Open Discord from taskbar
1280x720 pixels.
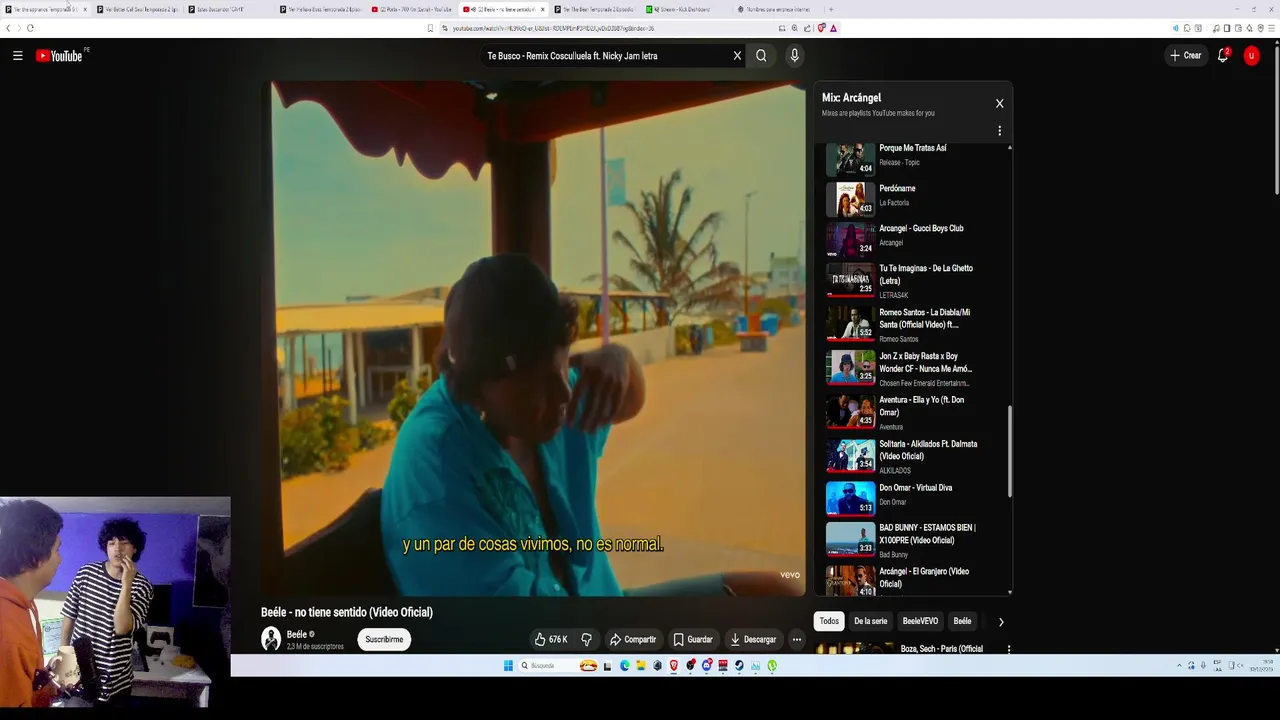pyautogui.click(x=706, y=666)
